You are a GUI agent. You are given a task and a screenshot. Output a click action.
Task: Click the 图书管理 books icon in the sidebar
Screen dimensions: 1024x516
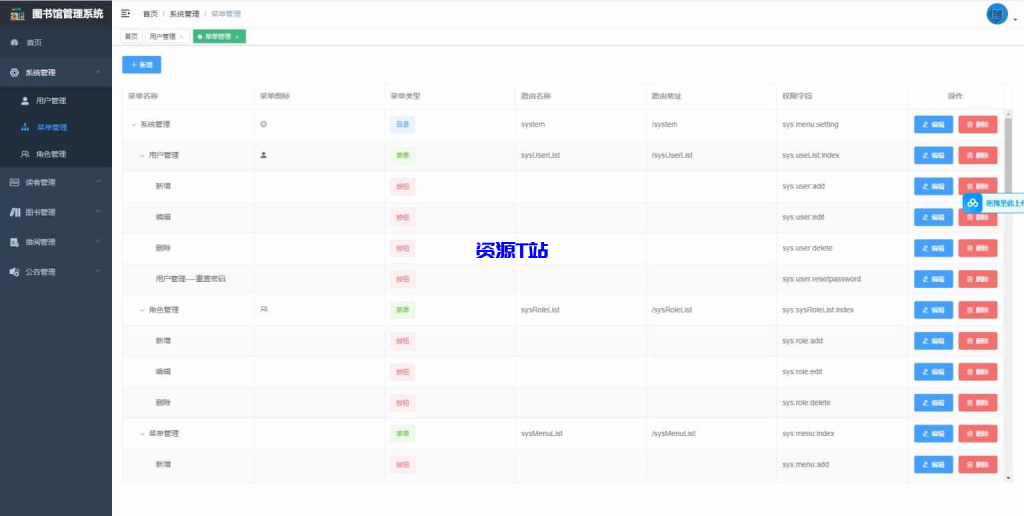coord(14,212)
